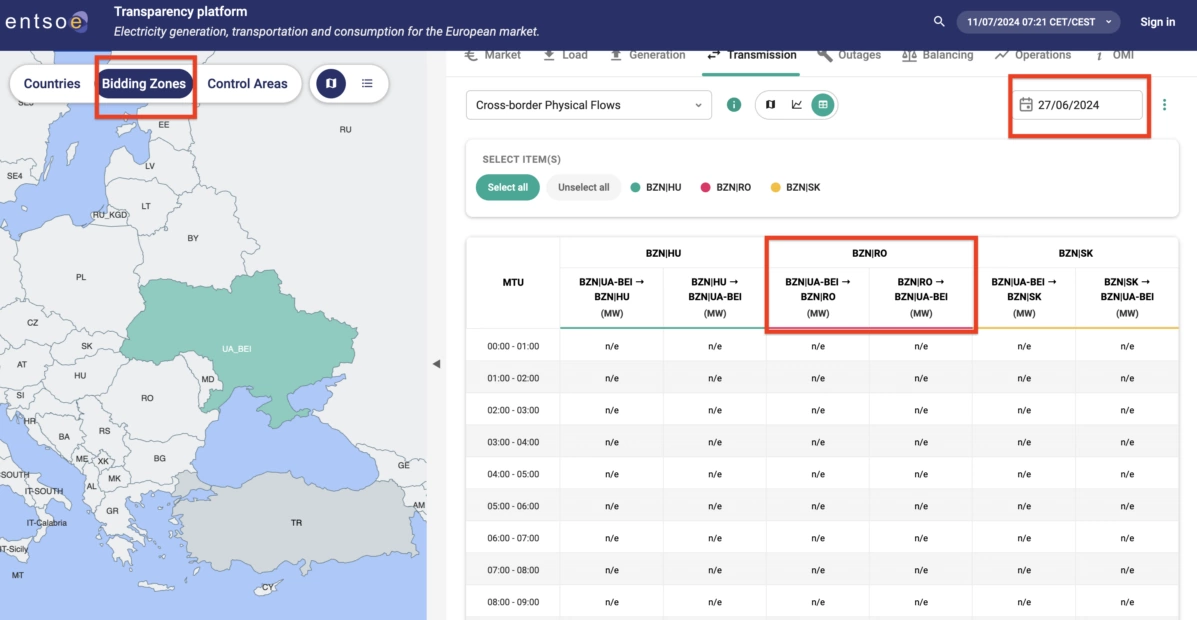Image resolution: width=1197 pixels, height=620 pixels.
Task: Click the 04:00 - 05:00 row label
Action: point(513,473)
